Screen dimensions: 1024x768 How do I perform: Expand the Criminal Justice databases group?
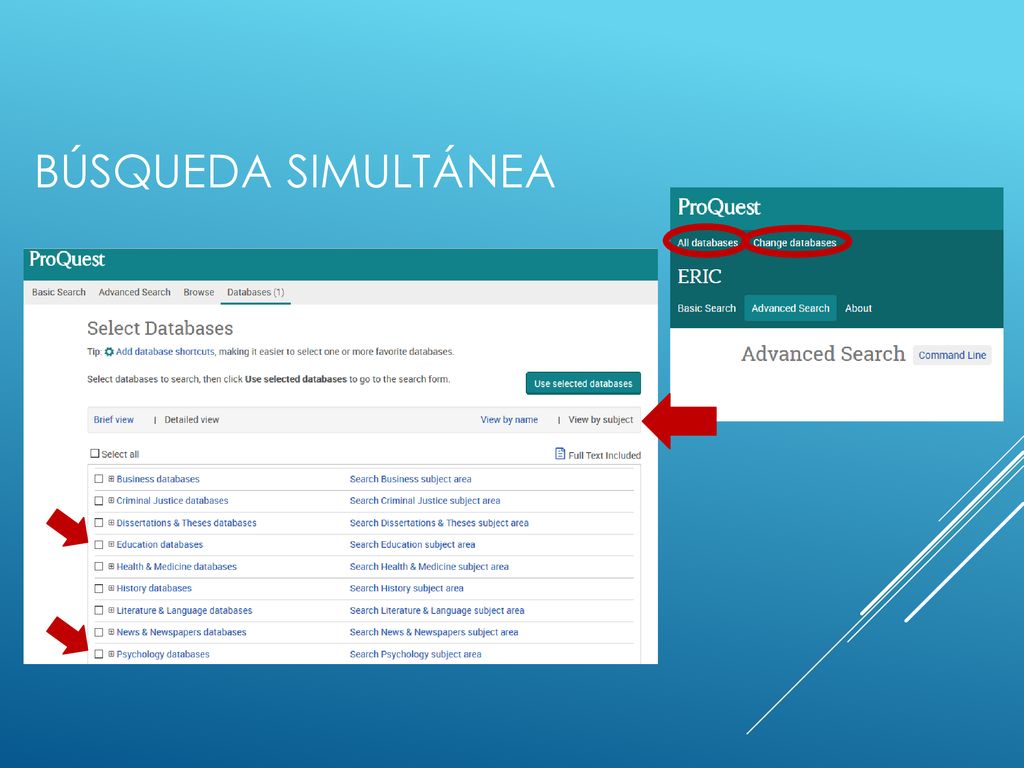[x=111, y=500]
